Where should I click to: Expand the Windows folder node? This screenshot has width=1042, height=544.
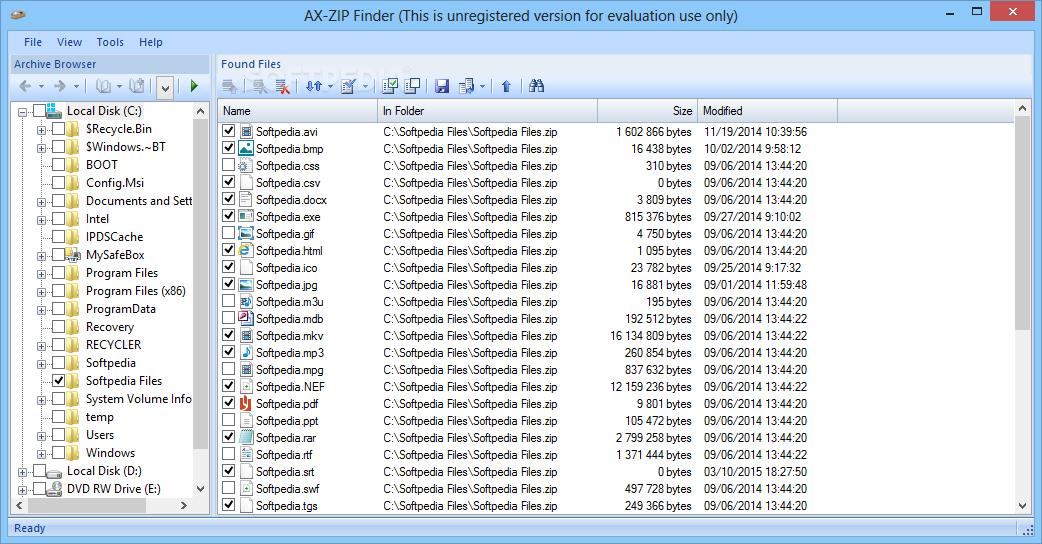(41, 454)
